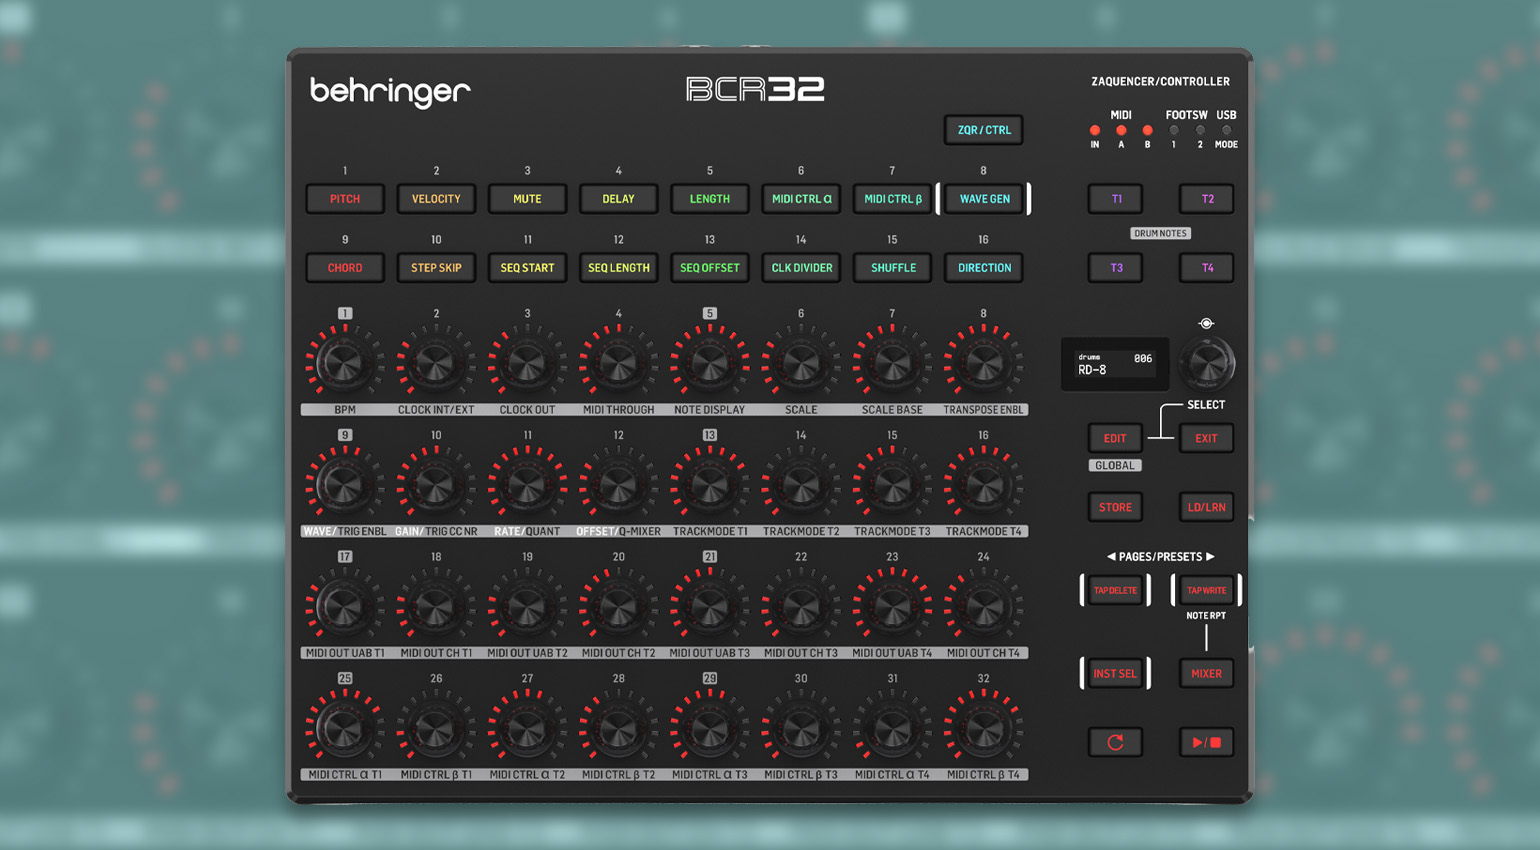The image size is (1540, 850).
Task: Click the WAVE/TRIG ENBL knob
Action: 345,486
